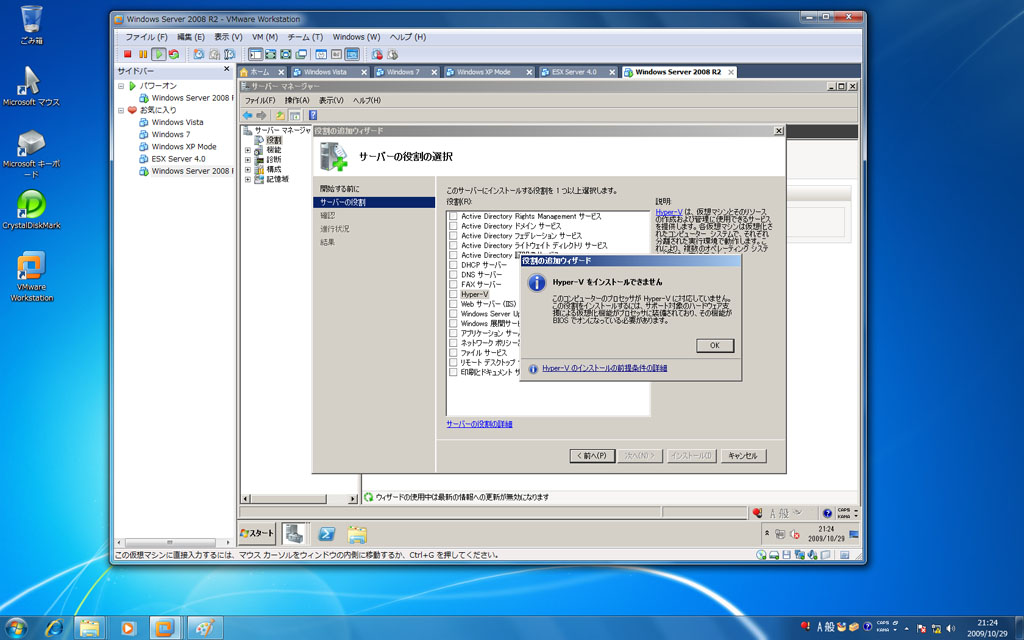This screenshot has height=640, width=1024.
Task: Open Server Manager help question icon
Action: coord(313,115)
